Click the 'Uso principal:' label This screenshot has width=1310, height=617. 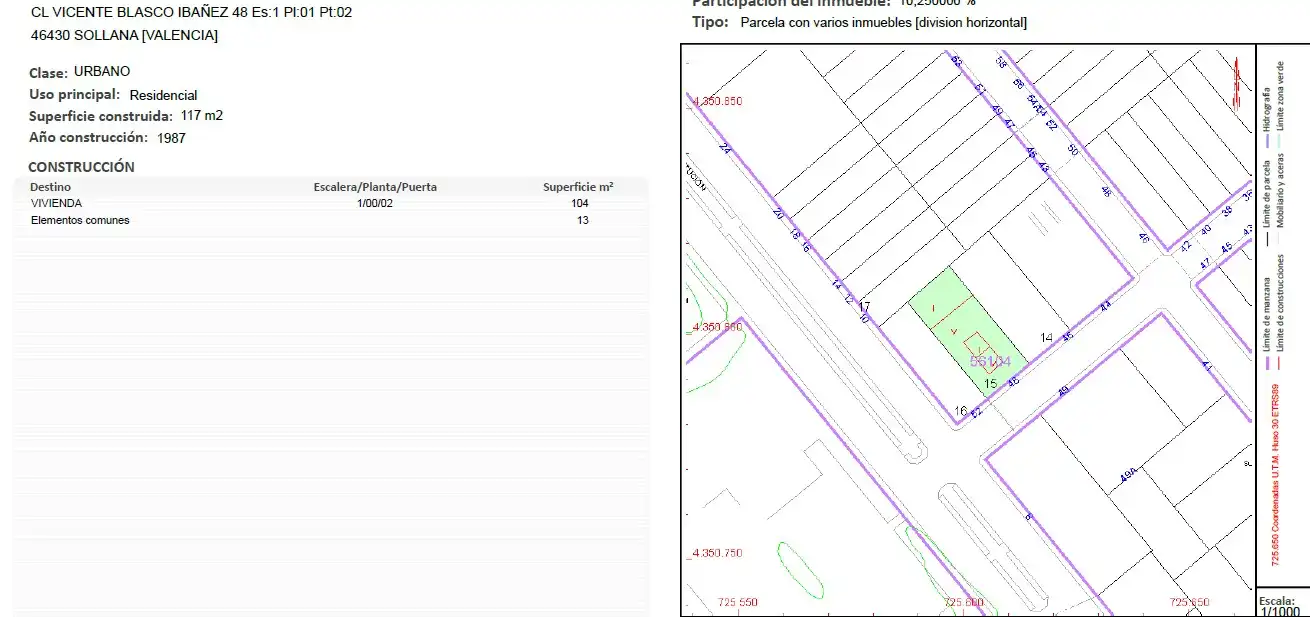click(x=75, y=95)
